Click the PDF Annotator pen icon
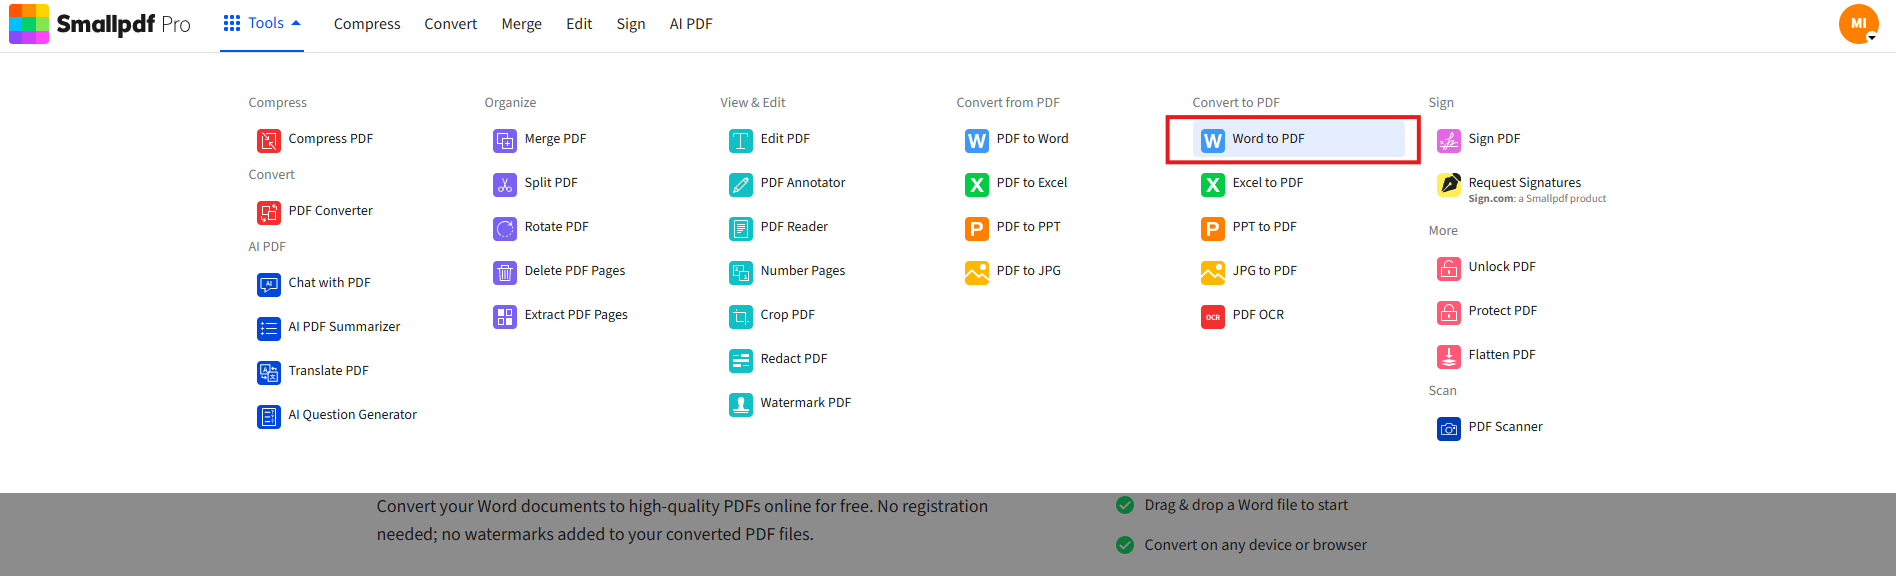Image resolution: width=1903 pixels, height=576 pixels. pos(740,184)
